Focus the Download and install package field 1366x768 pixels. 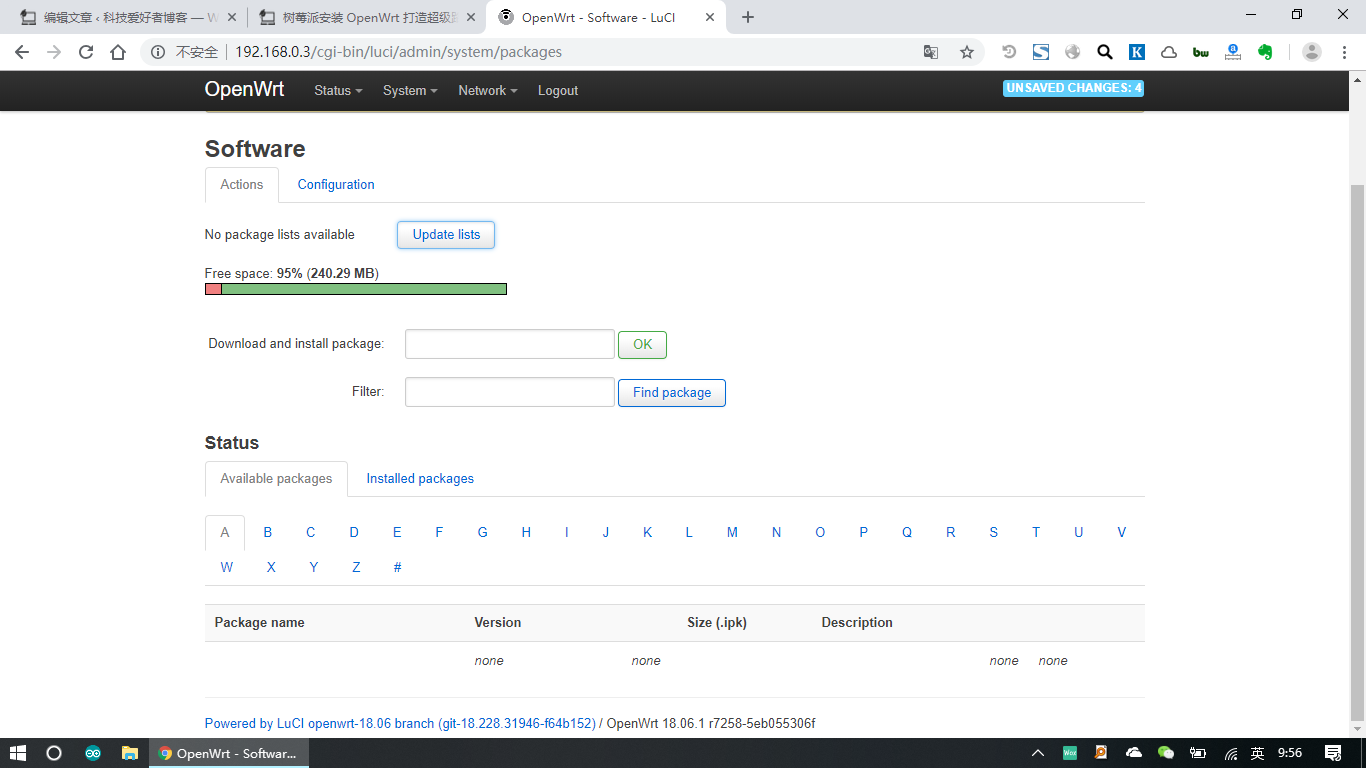[509, 344]
